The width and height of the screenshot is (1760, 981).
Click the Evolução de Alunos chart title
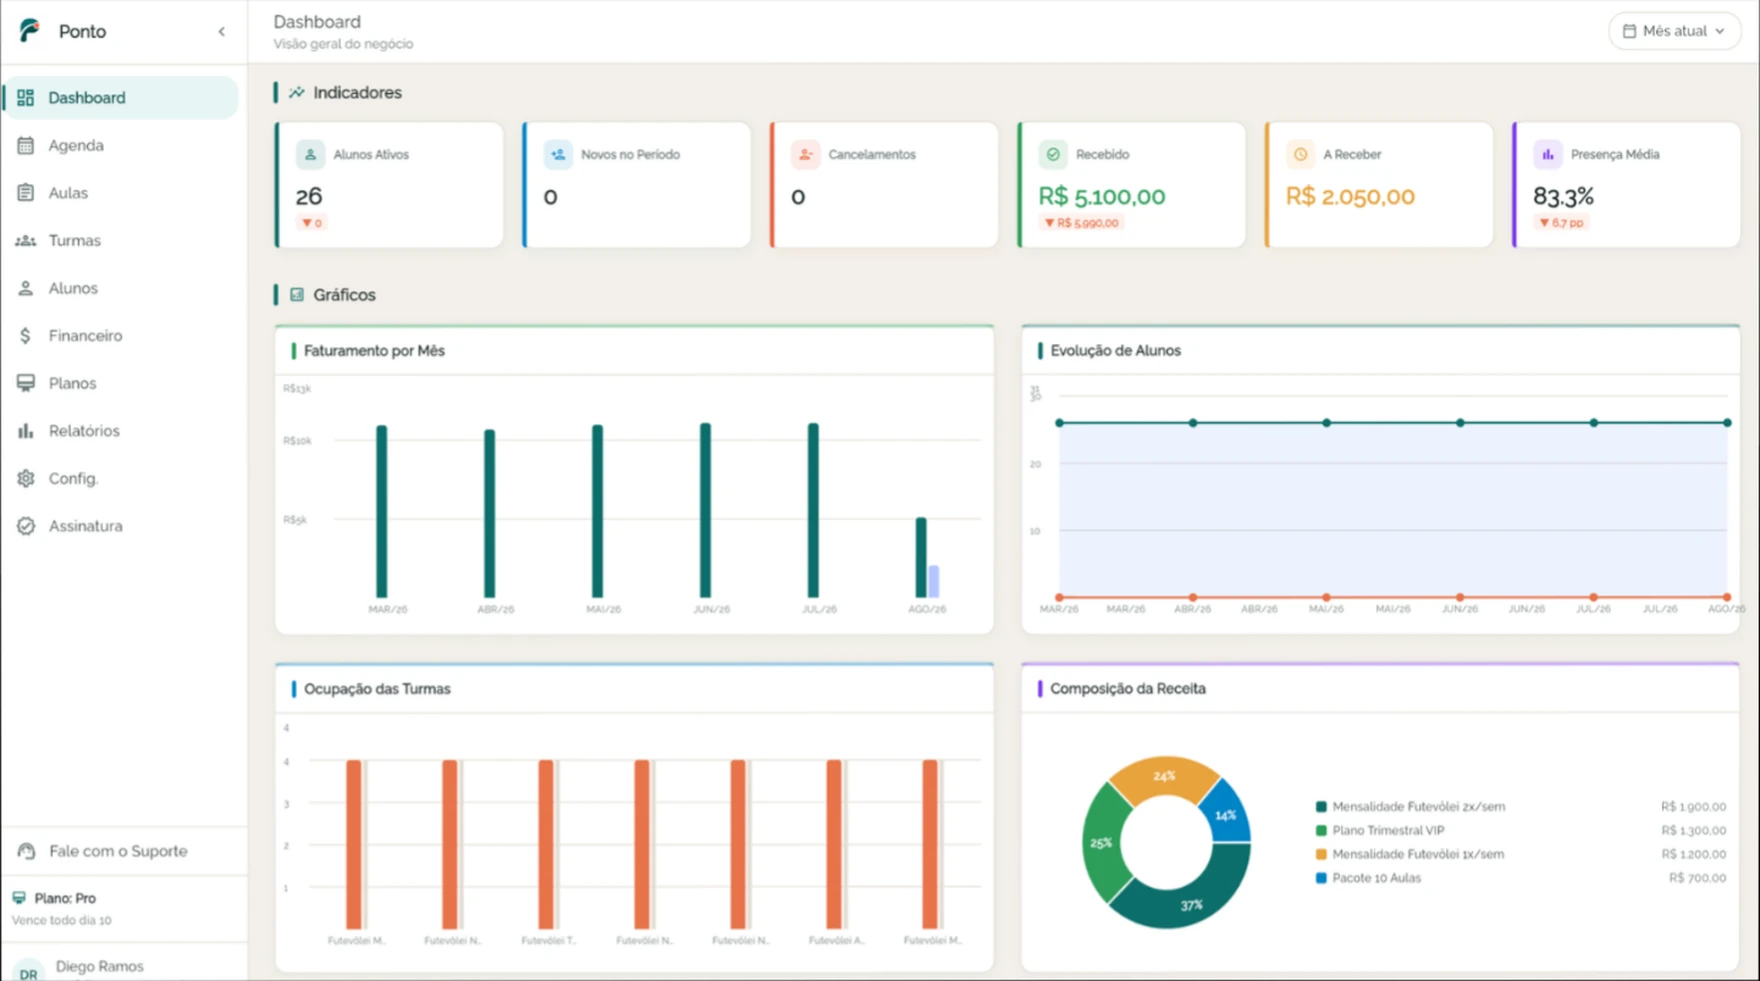(1115, 351)
